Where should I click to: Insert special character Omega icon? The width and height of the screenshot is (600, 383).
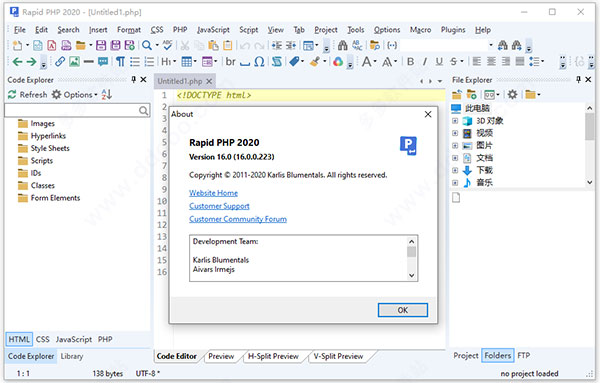(x=259, y=62)
